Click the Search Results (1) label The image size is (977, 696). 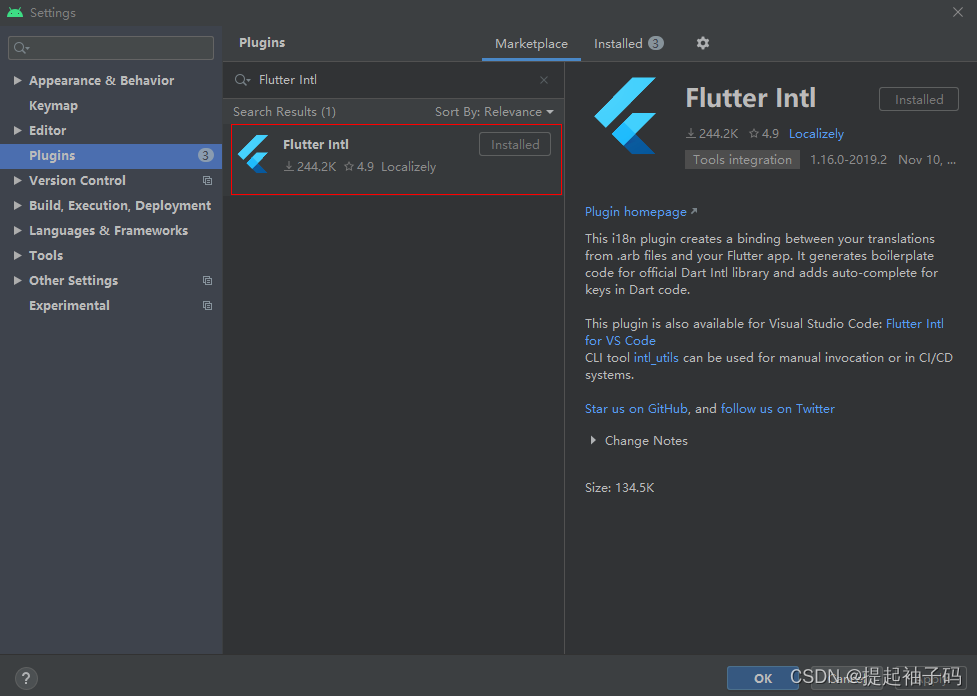tap(284, 112)
